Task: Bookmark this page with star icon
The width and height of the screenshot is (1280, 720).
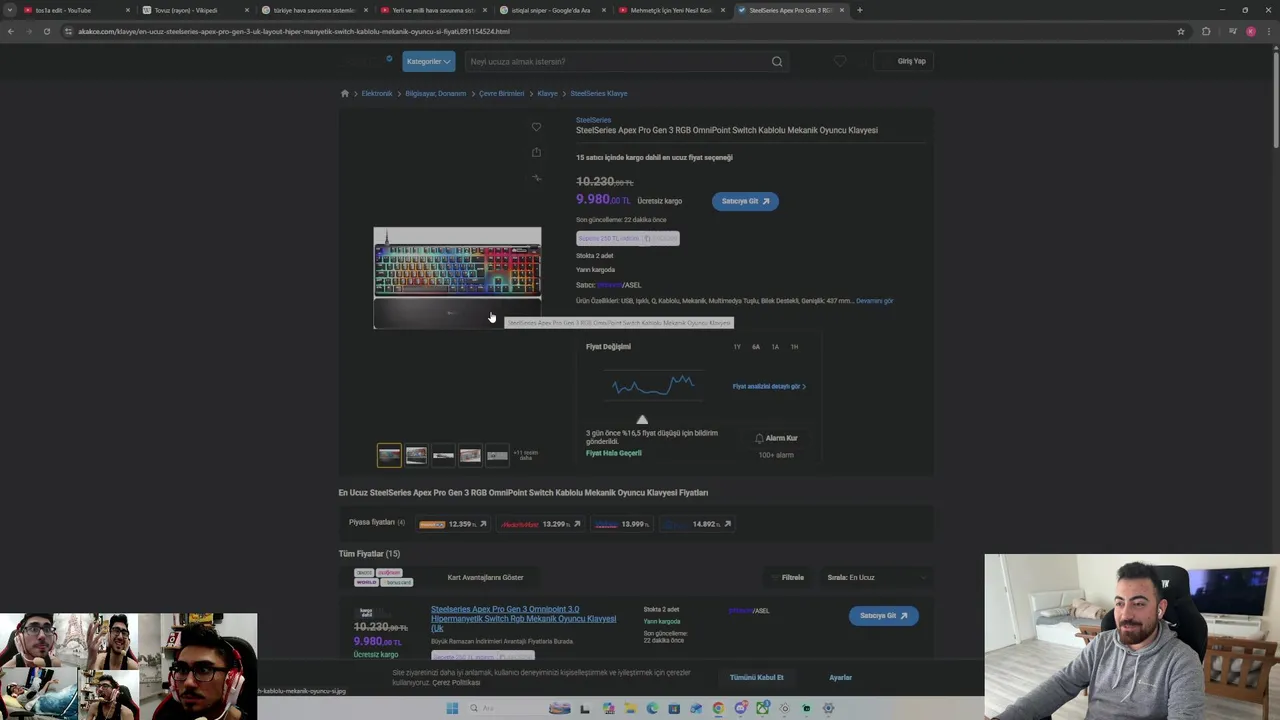Action: pos(1181,31)
